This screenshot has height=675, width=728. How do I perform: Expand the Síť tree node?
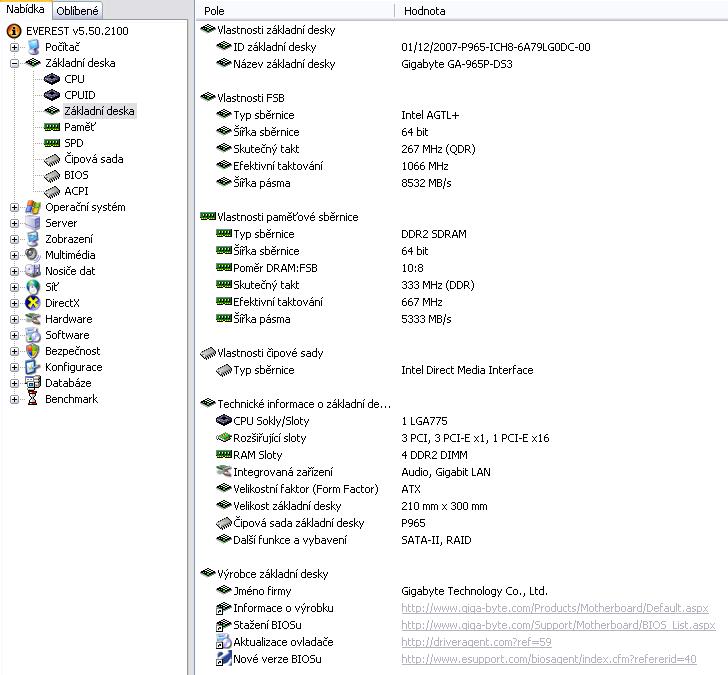click(x=14, y=287)
